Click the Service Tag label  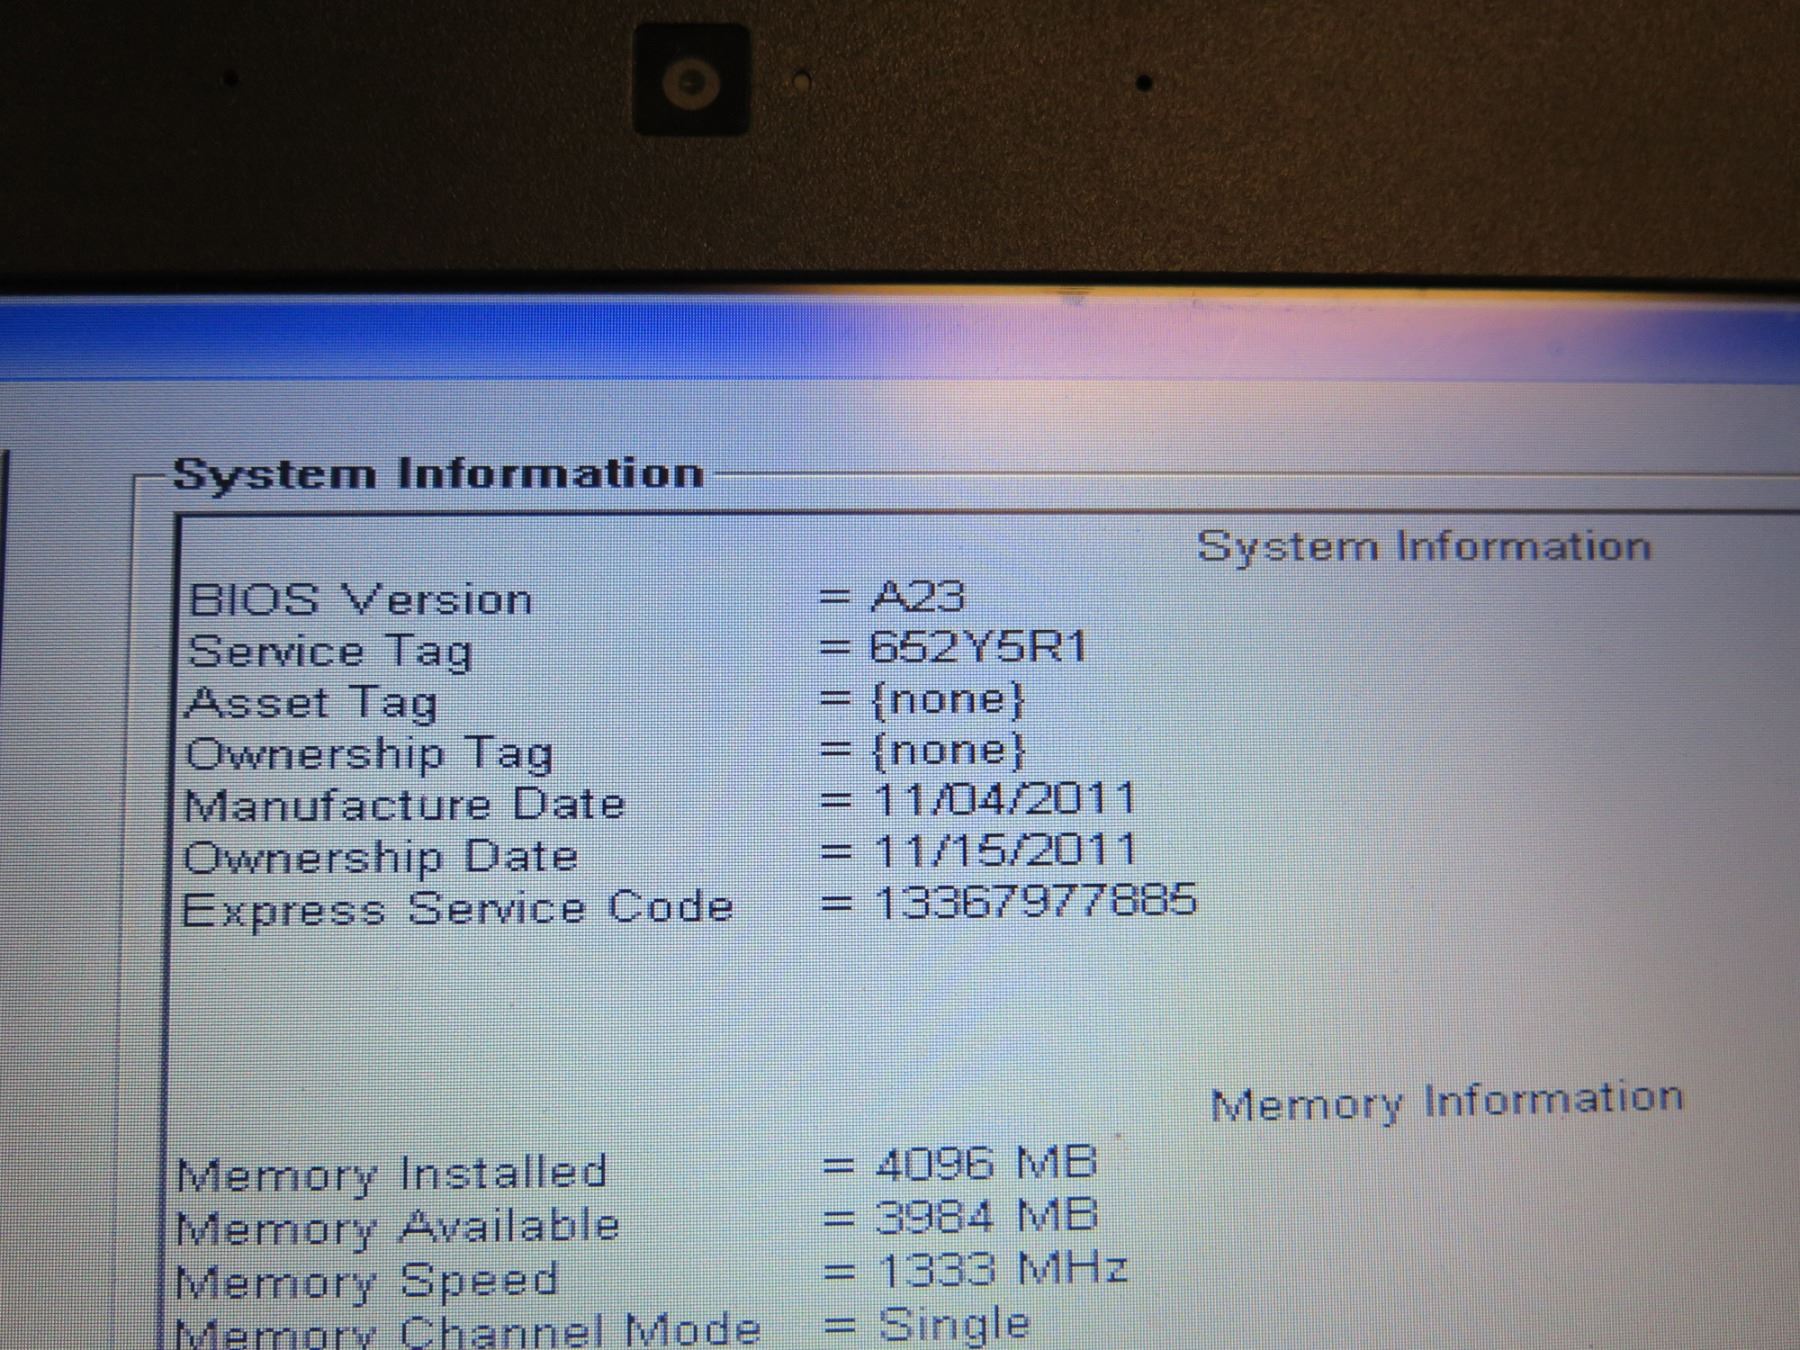pyautogui.click(x=329, y=652)
